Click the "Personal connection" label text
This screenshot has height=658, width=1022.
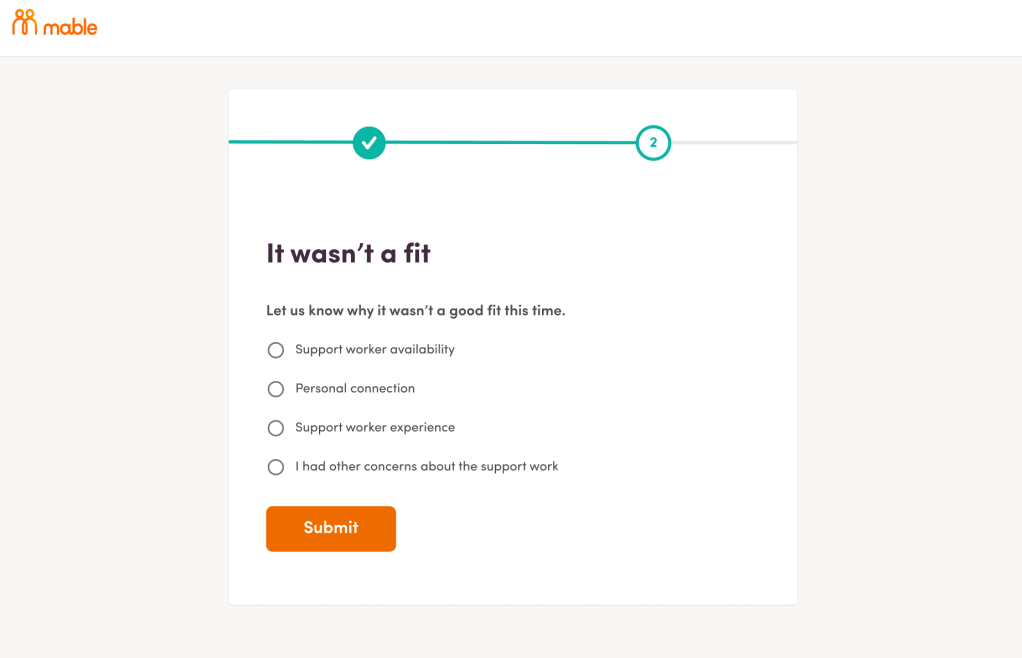click(355, 389)
